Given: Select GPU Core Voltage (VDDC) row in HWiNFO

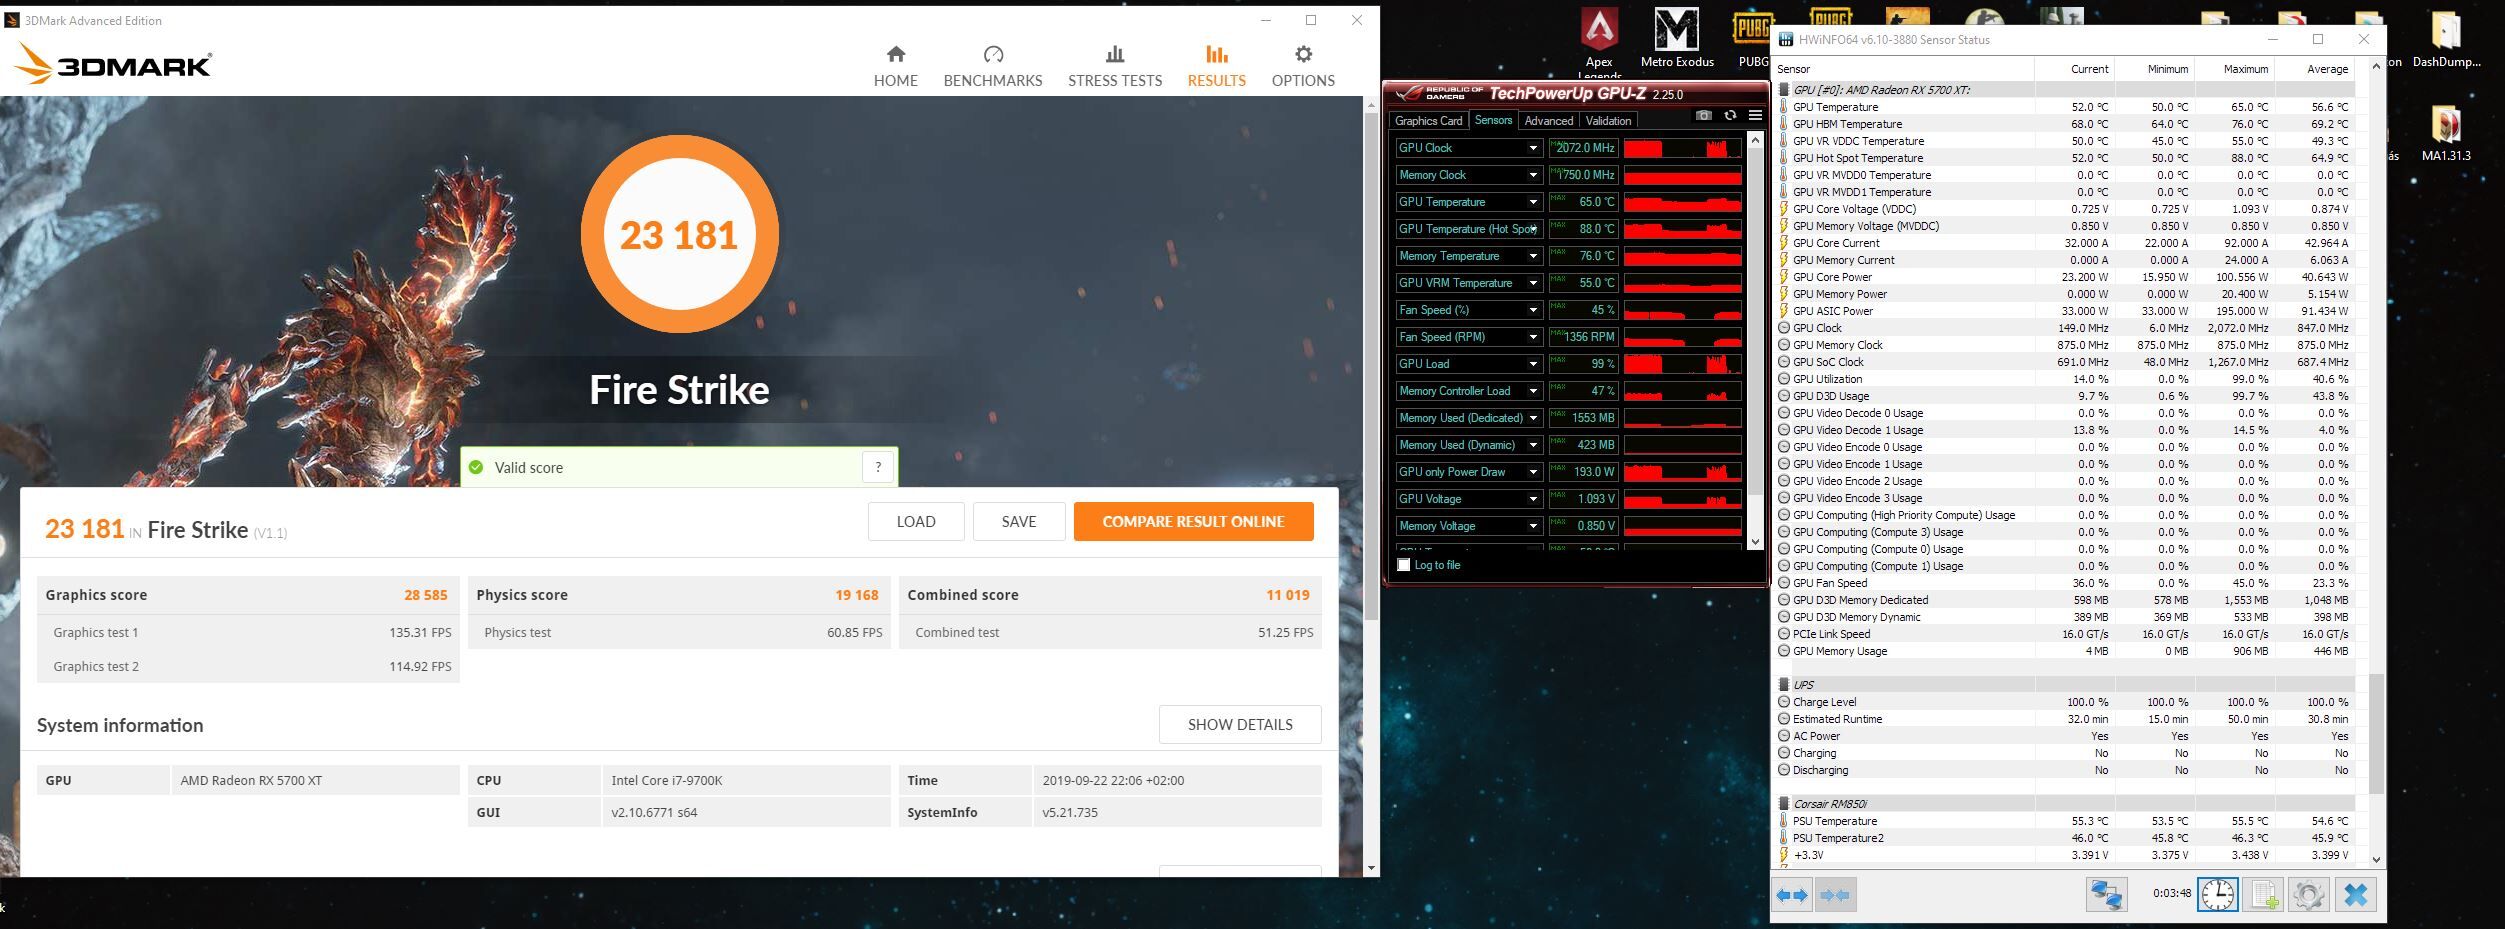Looking at the screenshot, I should point(2065,209).
